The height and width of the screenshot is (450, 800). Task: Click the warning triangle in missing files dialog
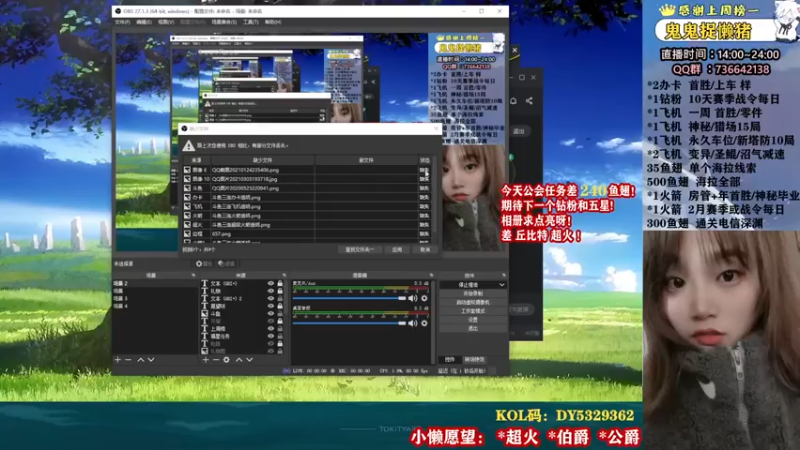[189, 146]
